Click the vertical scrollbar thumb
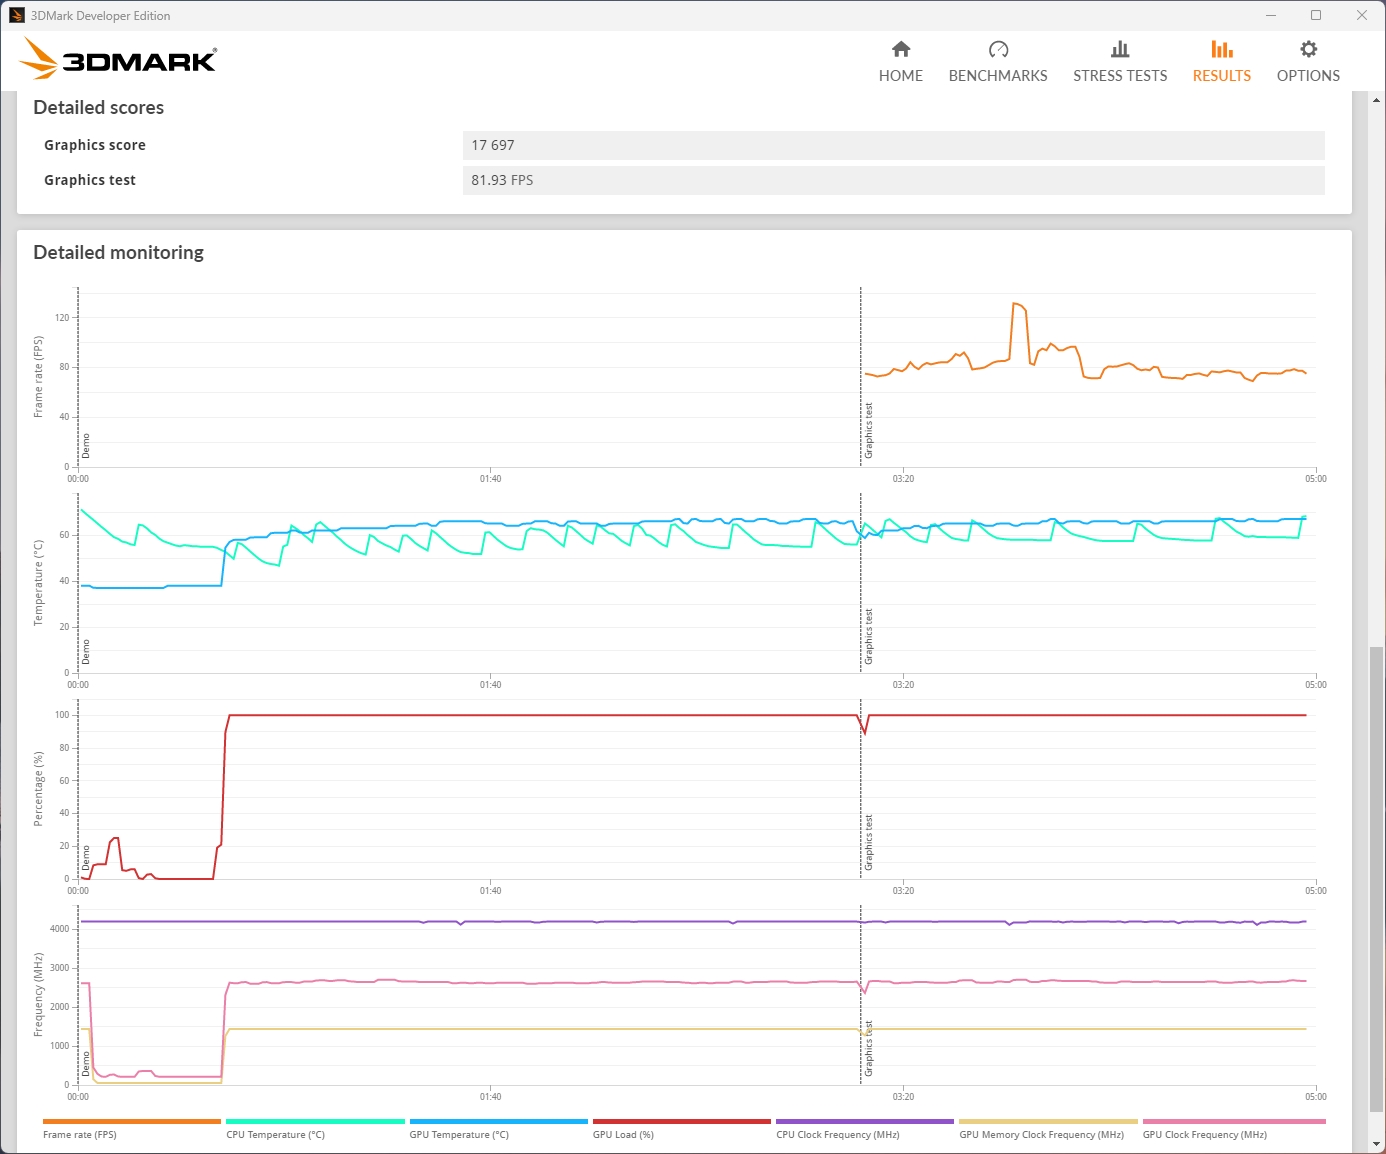Viewport: 1386px width, 1154px height. point(1377,879)
